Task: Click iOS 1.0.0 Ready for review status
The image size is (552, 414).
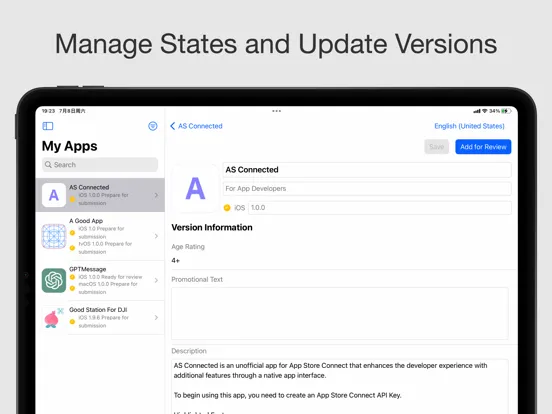Action: click(110, 277)
